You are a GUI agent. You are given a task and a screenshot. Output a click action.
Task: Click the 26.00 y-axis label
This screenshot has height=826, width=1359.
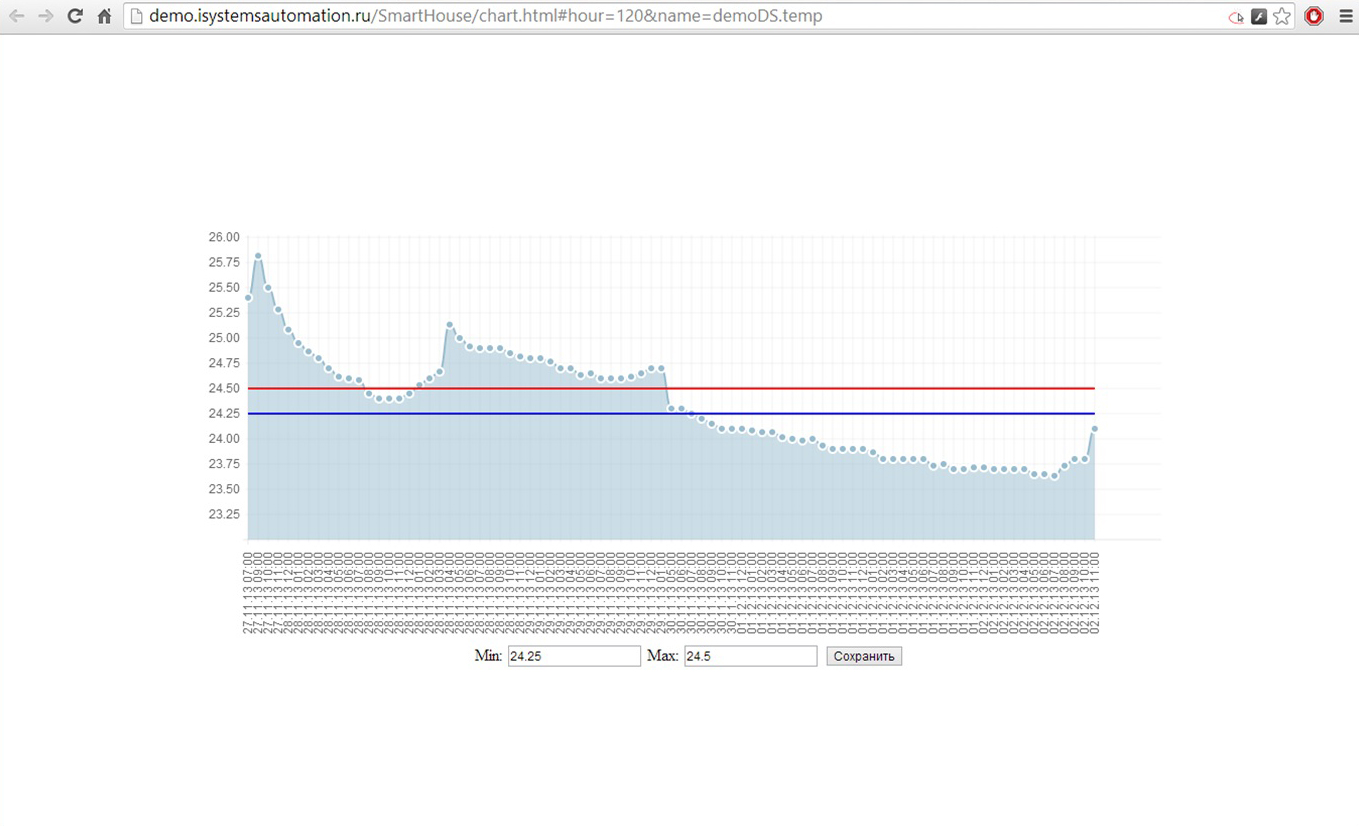pos(224,237)
